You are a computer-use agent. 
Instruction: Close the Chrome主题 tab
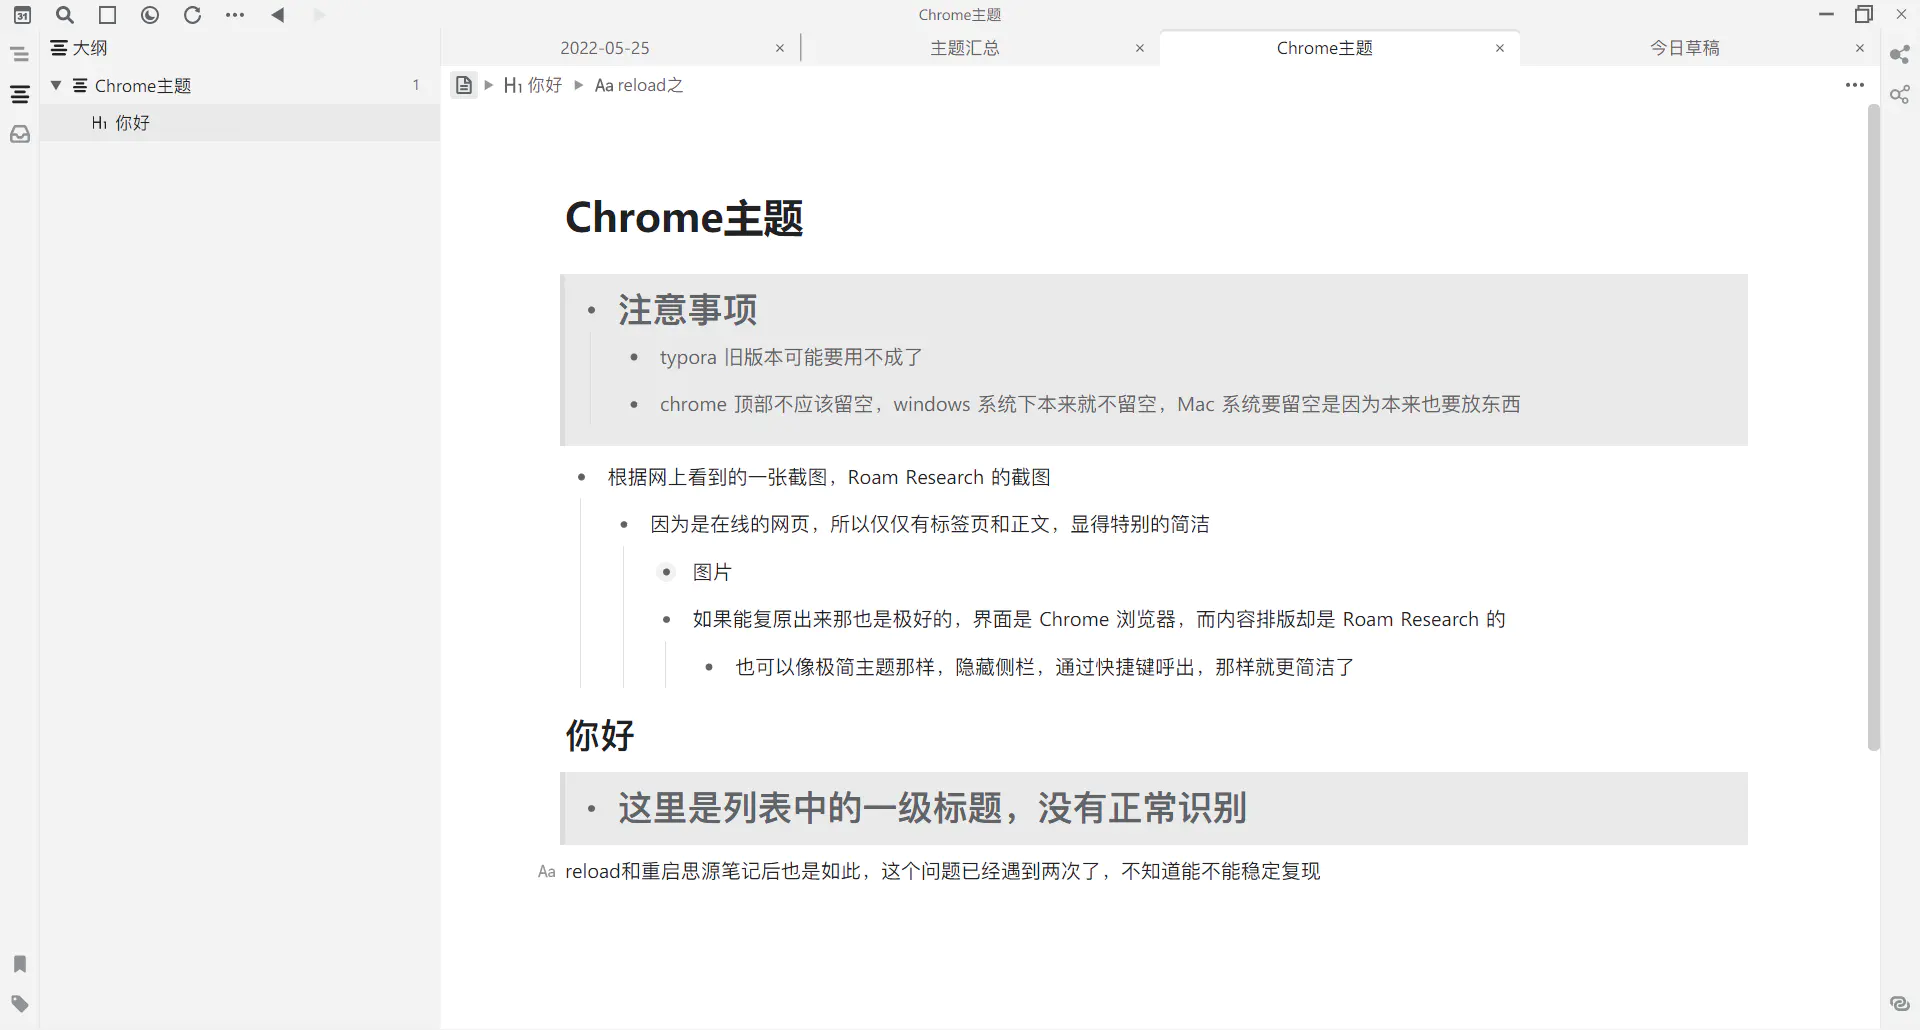pyautogui.click(x=1500, y=48)
